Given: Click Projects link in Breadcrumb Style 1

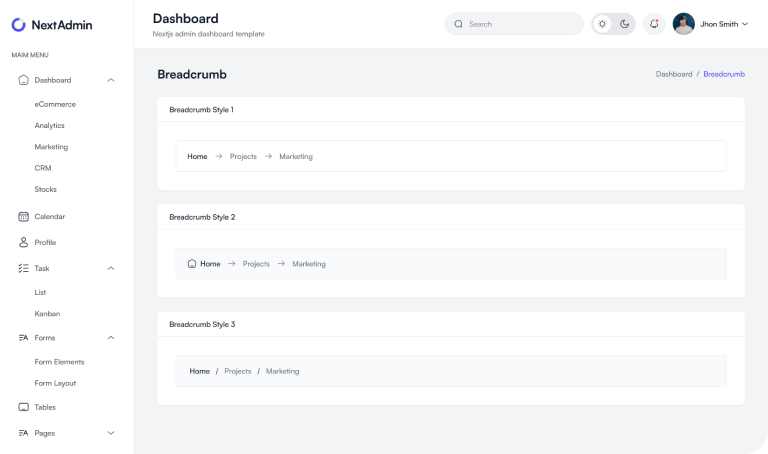Looking at the screenshot, I should click(243, 156).
